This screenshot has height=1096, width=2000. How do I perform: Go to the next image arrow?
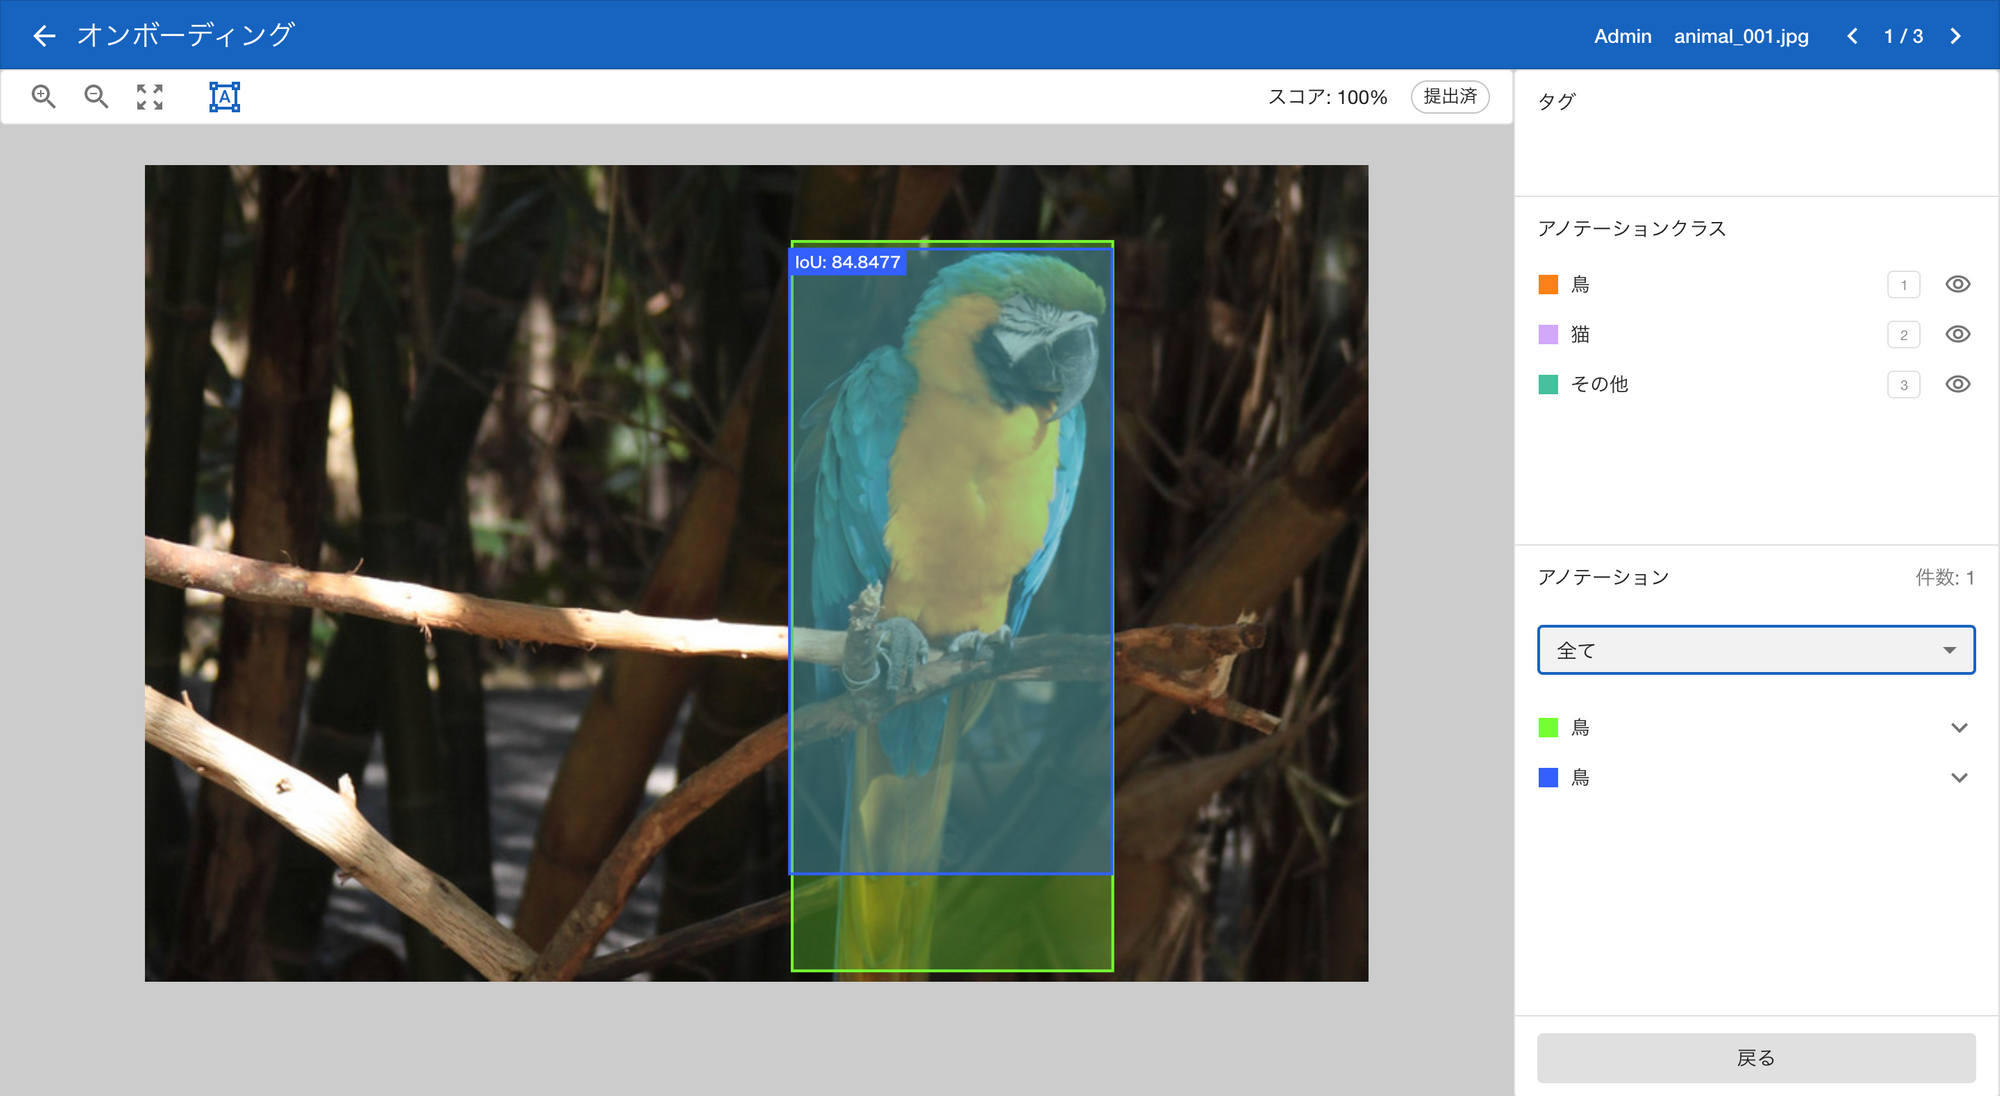(1956, 36)
